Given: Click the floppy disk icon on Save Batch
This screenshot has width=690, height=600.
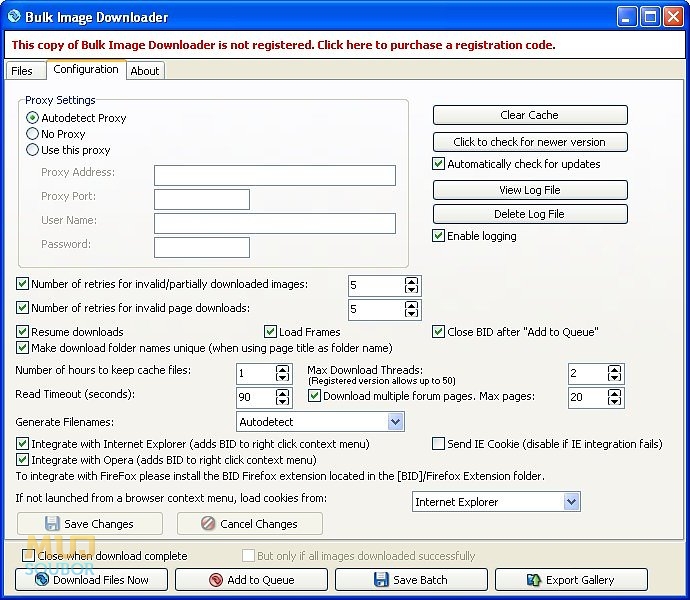Looking at the screenshot, I should pyautogui.click(x=381, y=579).
